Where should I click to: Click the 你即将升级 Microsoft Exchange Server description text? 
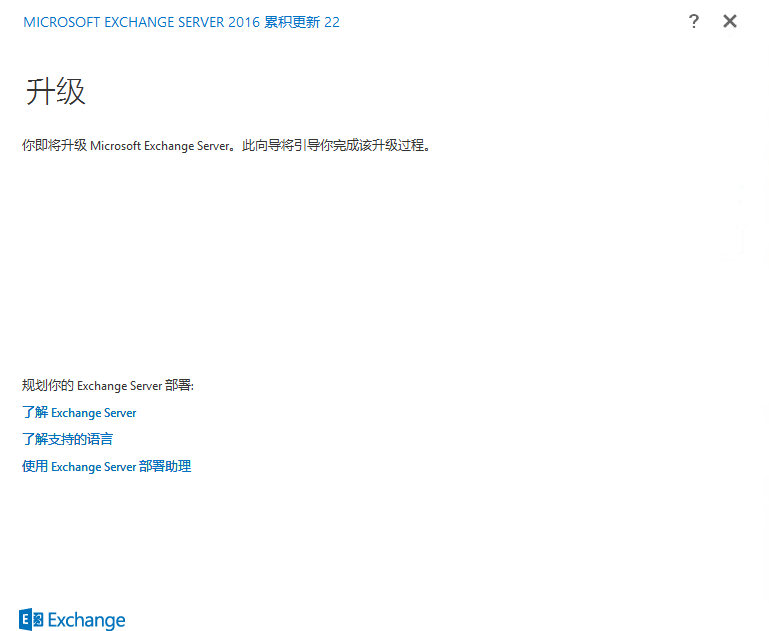[x=227, y=145]
